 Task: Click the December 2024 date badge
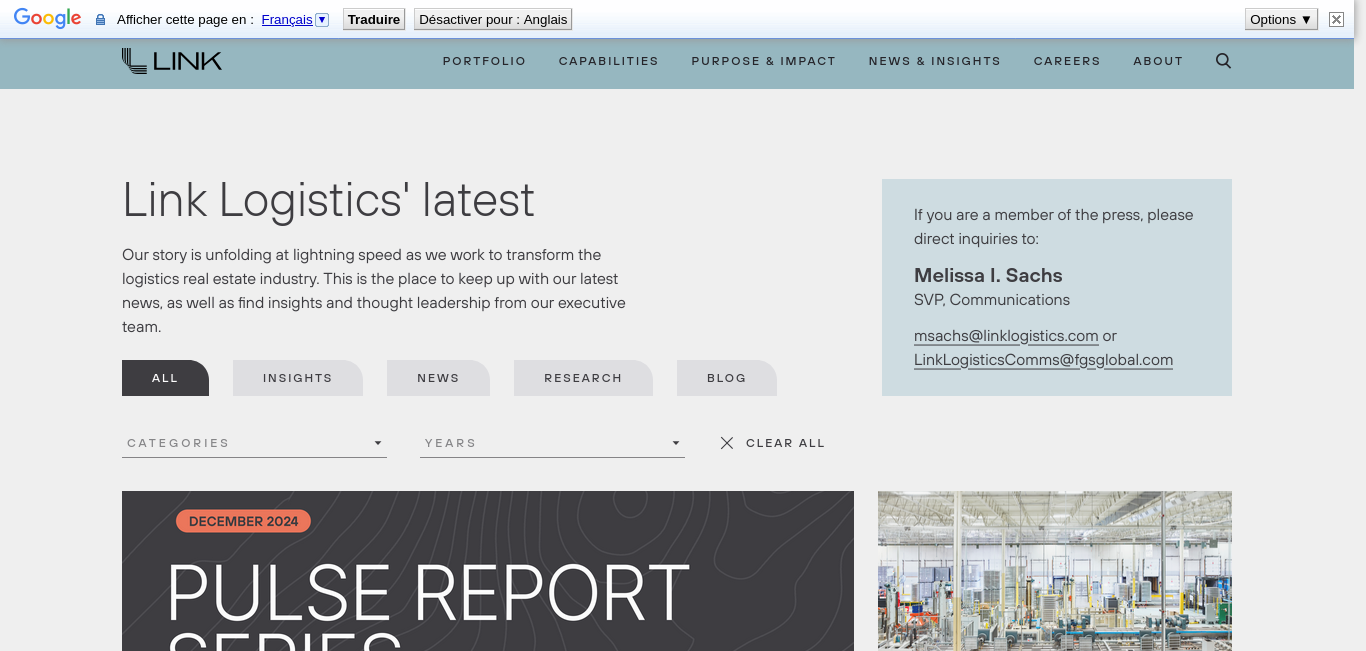coord(243,521)
